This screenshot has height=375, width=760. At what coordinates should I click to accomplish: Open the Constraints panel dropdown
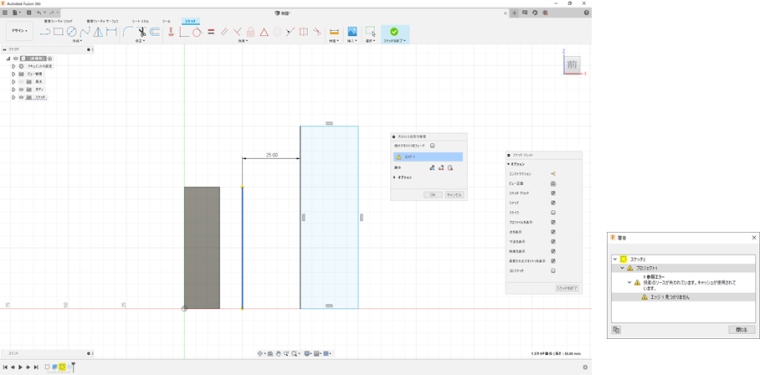pos(243,41)
